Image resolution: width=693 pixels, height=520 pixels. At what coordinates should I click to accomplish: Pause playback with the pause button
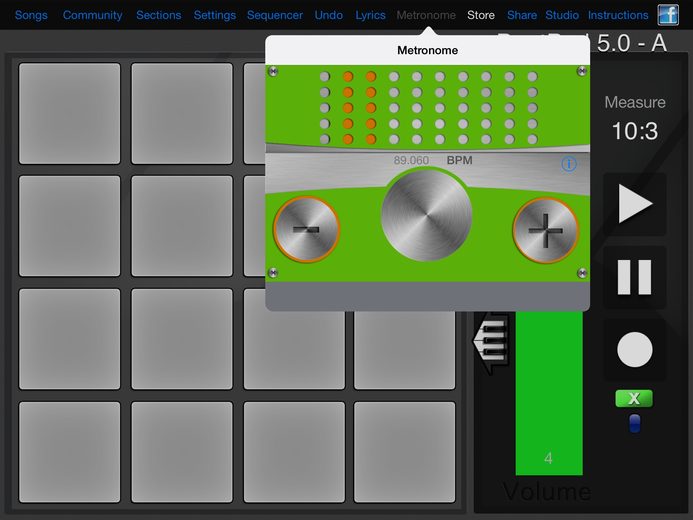pos(635,277)
